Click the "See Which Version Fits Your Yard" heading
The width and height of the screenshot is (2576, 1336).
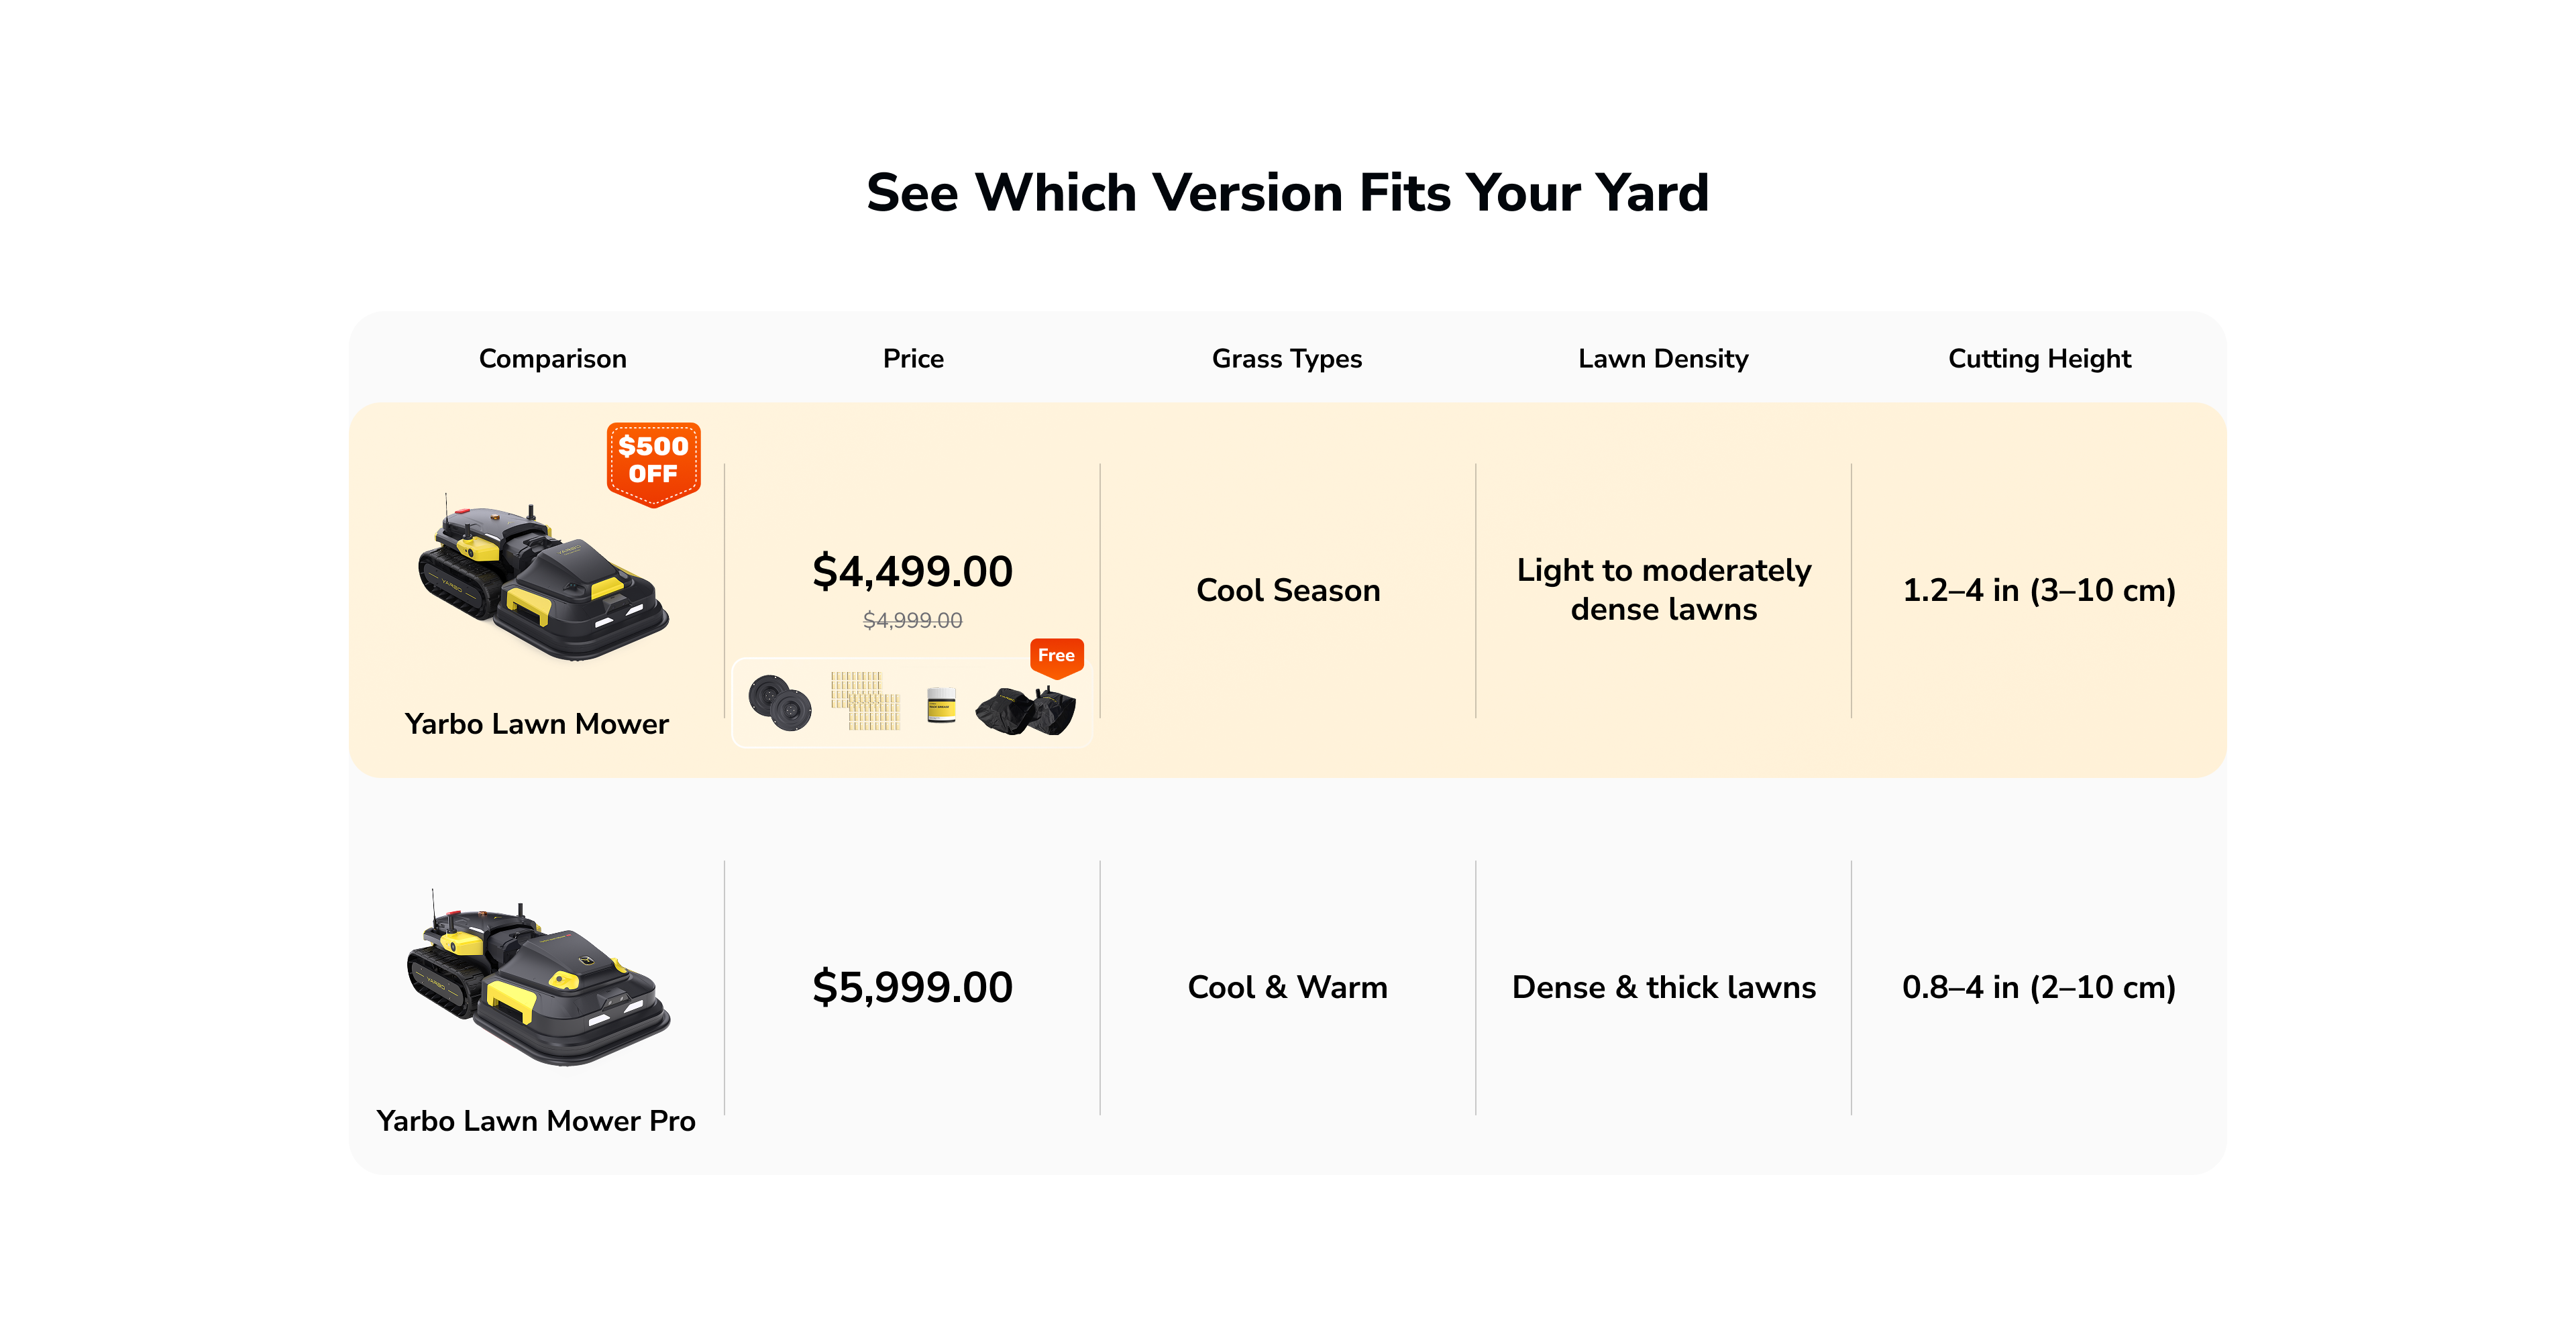pyautogui.click(x=1287, y=193)
